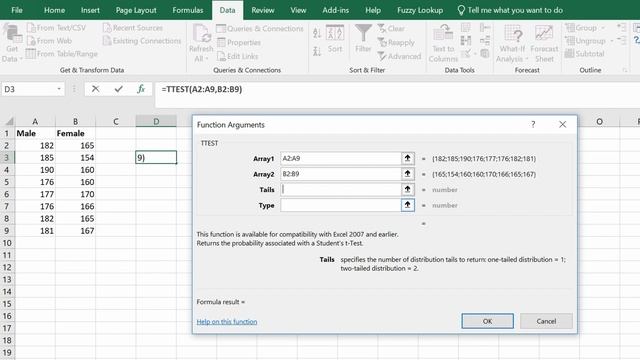
Task: Click the Array2 input field
Action: [341, 174]
